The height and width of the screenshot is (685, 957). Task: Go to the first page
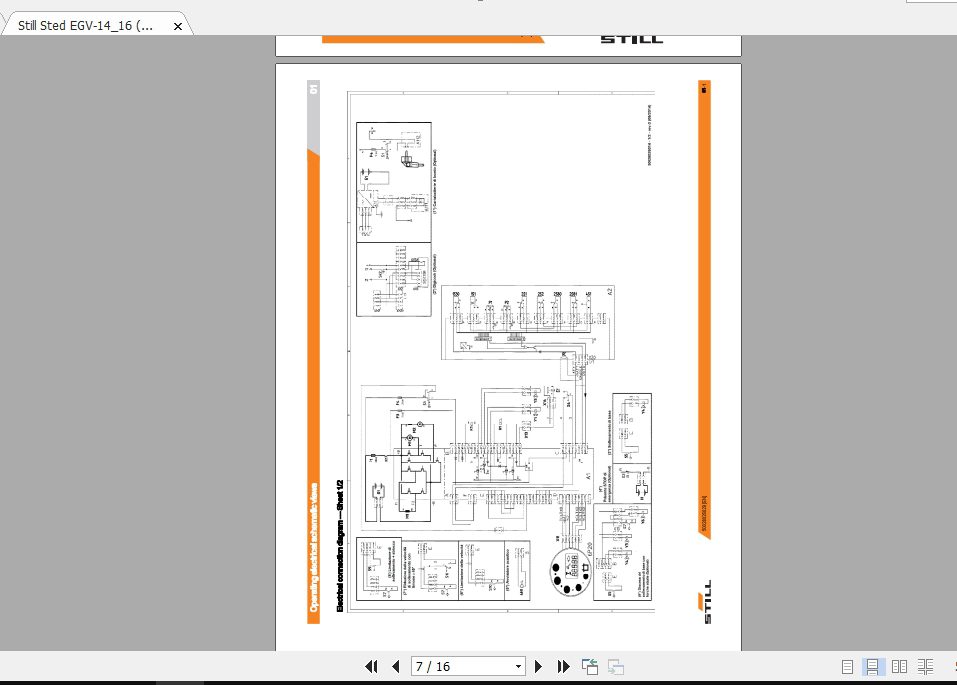pos(371,667)
